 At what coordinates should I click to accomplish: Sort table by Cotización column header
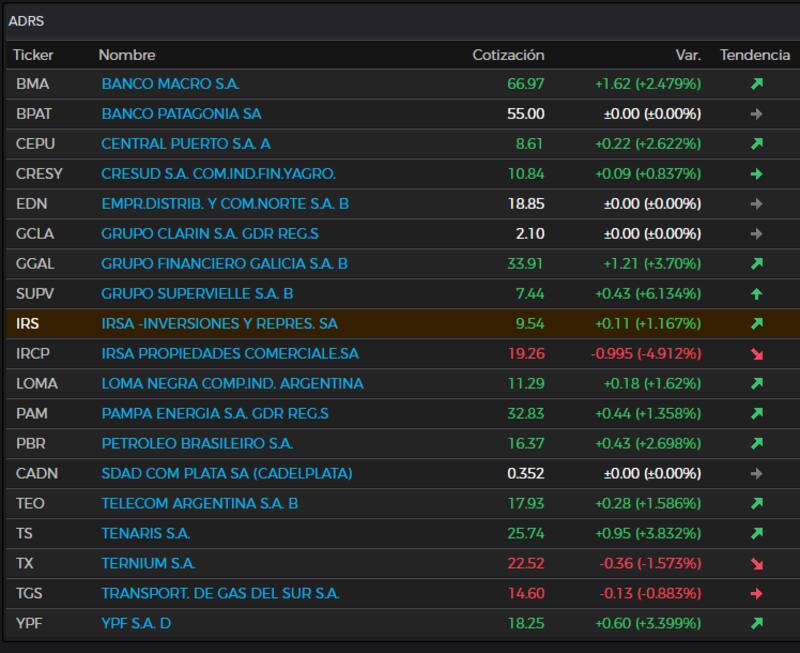click(508, 55)
